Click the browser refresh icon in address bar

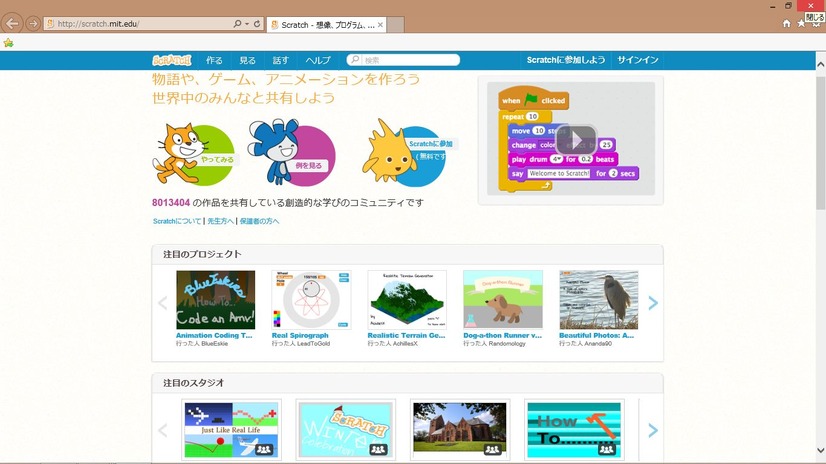tap(258, 23)
